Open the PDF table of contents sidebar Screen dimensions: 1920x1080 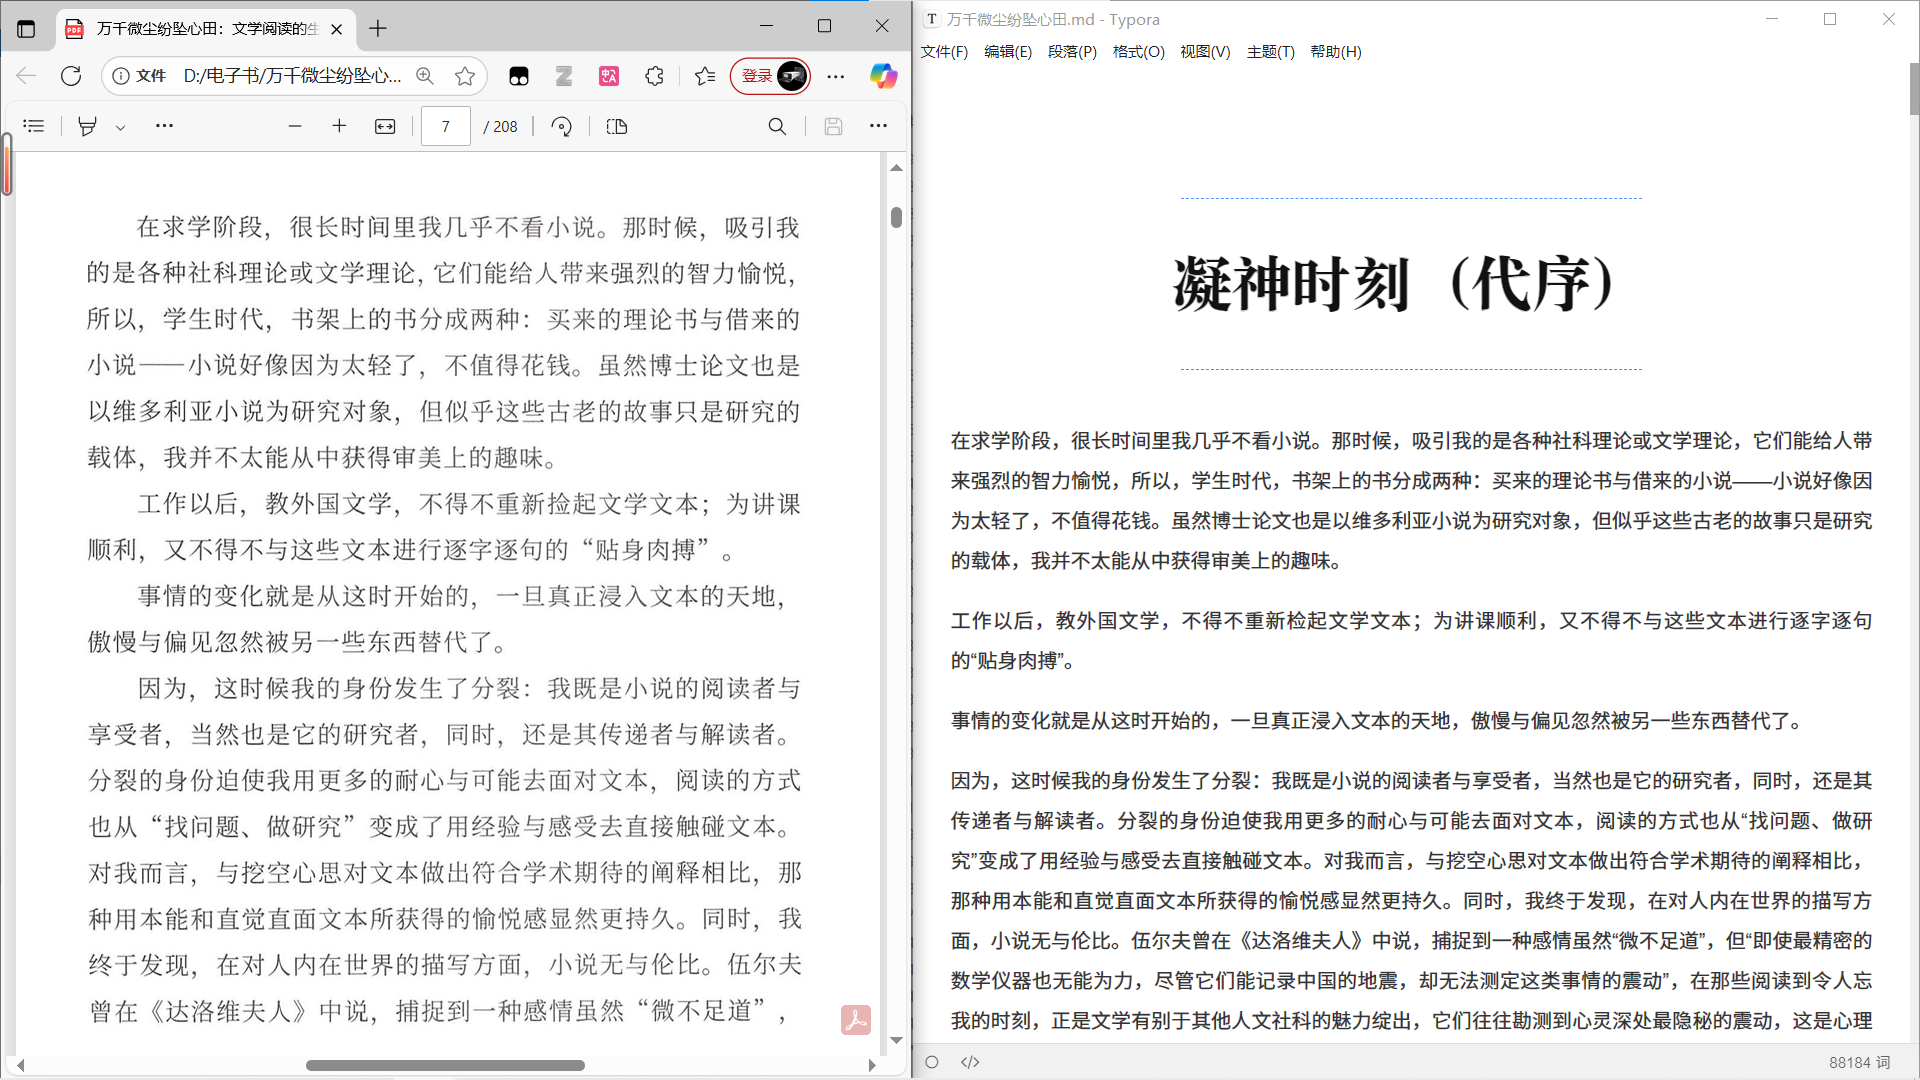(34, 126)
